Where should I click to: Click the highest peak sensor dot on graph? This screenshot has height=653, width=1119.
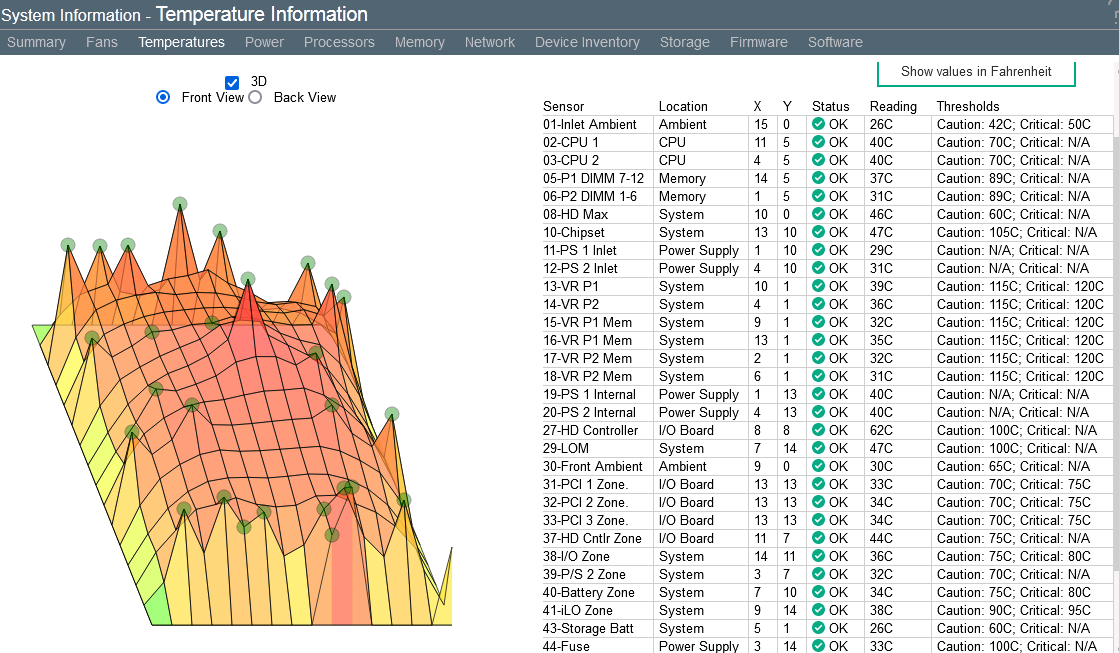coord(180,204)
